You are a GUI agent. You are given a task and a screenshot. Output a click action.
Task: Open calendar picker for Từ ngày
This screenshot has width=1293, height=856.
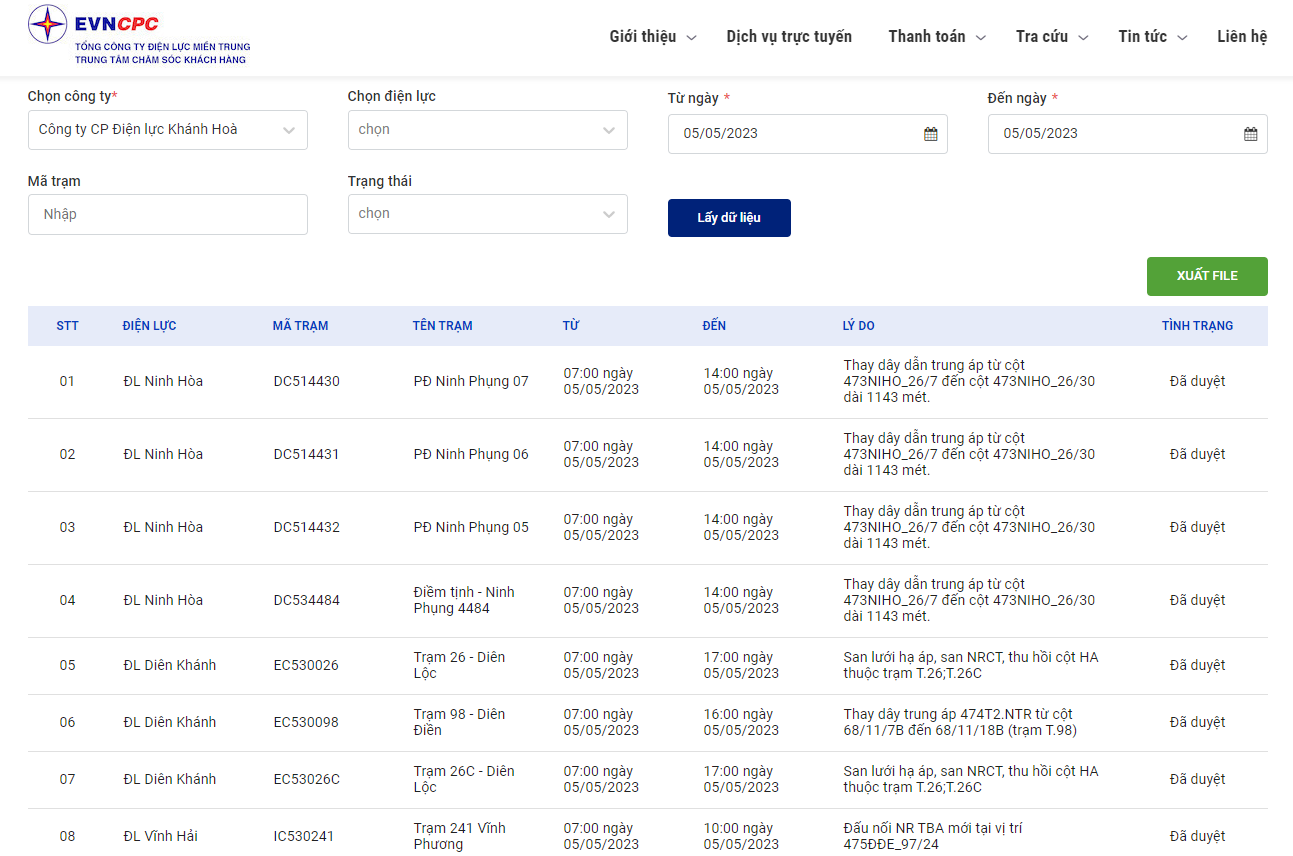pos(930,134)
